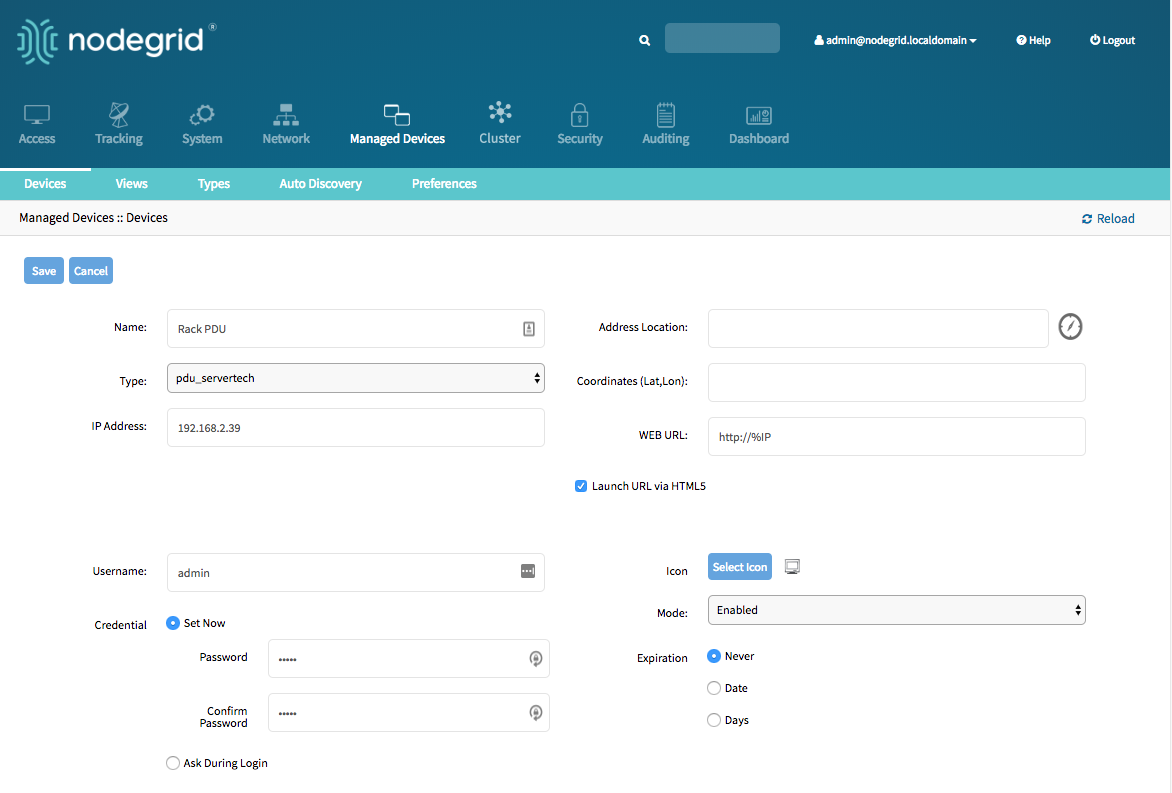Click the key icon in Confirm Password field

coord(535,712)
